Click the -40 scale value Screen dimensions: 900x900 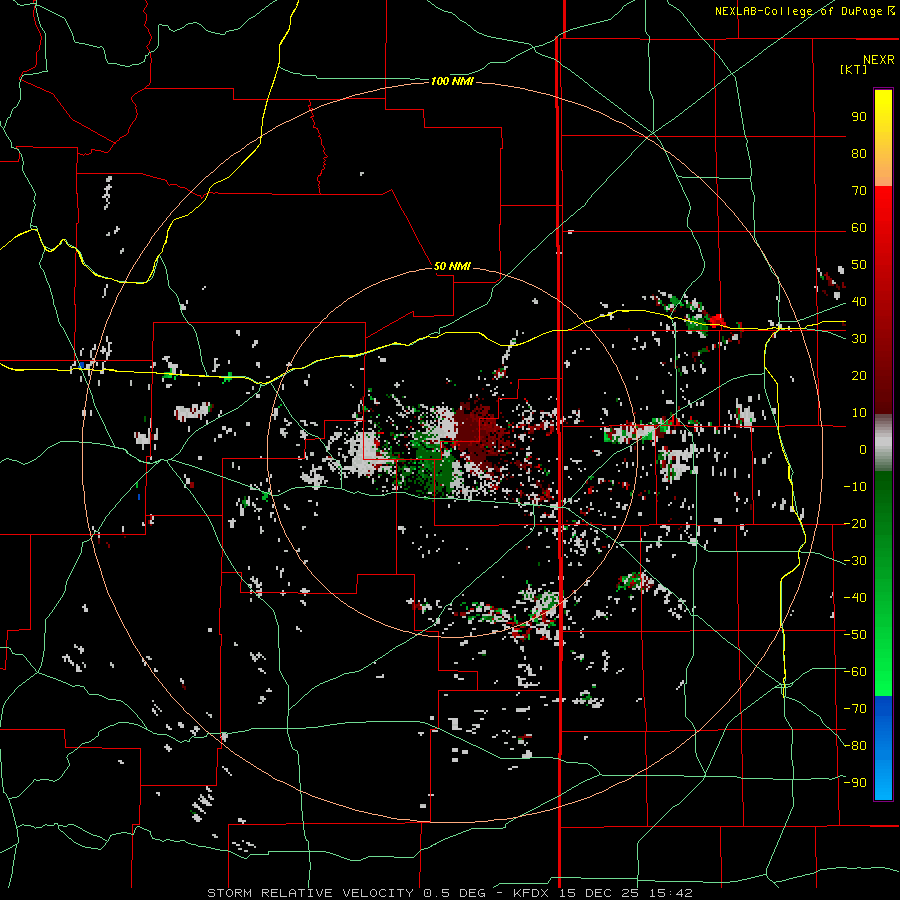pos(855,598)
